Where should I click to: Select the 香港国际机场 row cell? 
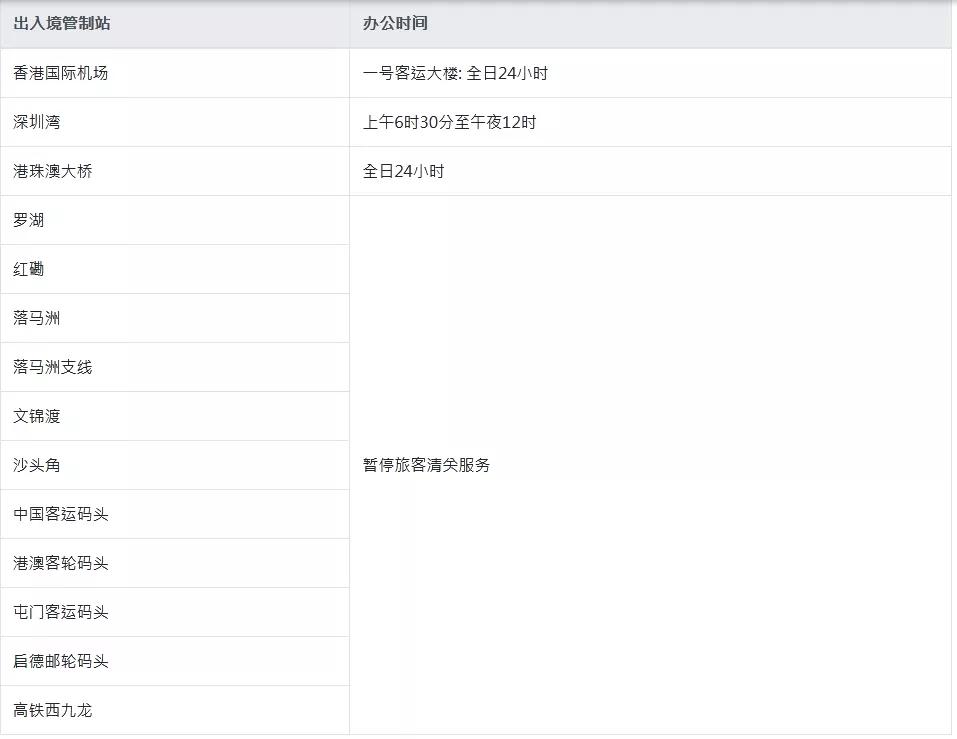(x=61, y=73)
